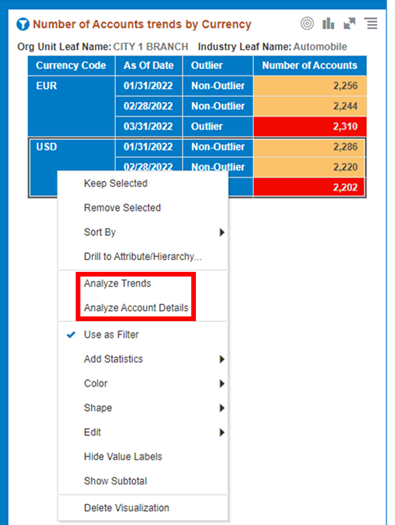Toggle the Use as Filter option
Viewport: 395px width, 525px height.
(x=143, y=334)
